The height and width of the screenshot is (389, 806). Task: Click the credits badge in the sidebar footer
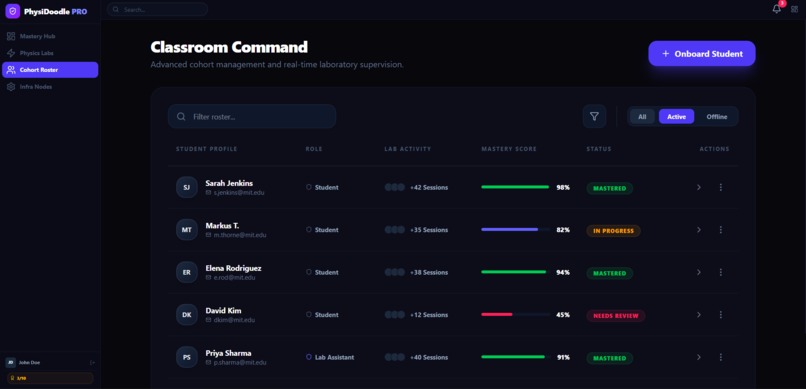(x=50, y=378)
